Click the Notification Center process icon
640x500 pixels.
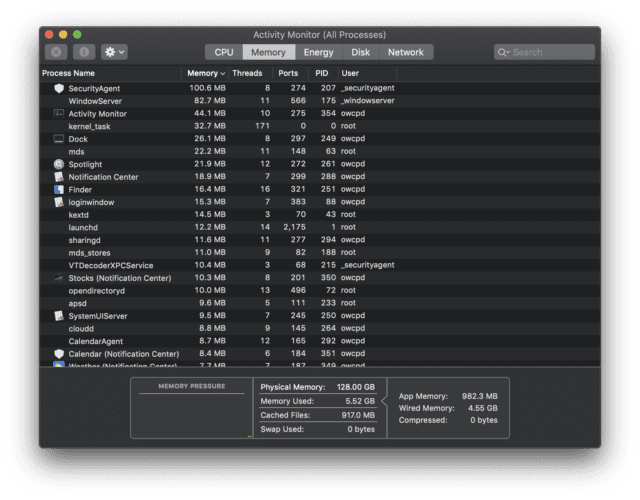[59, 177]
